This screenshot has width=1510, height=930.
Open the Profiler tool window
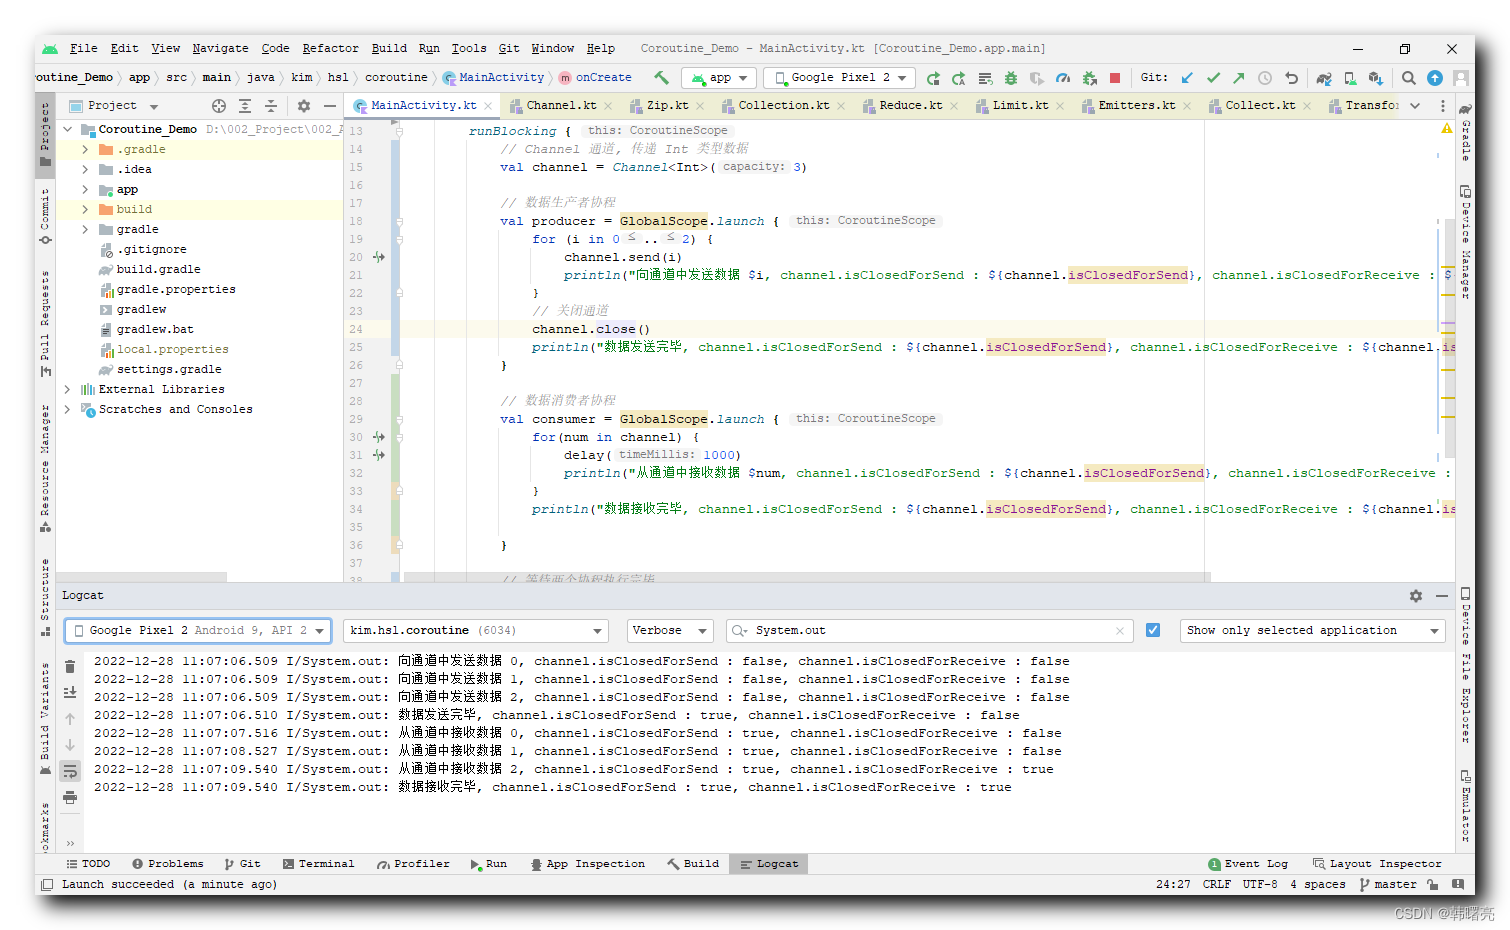[413, 864]
